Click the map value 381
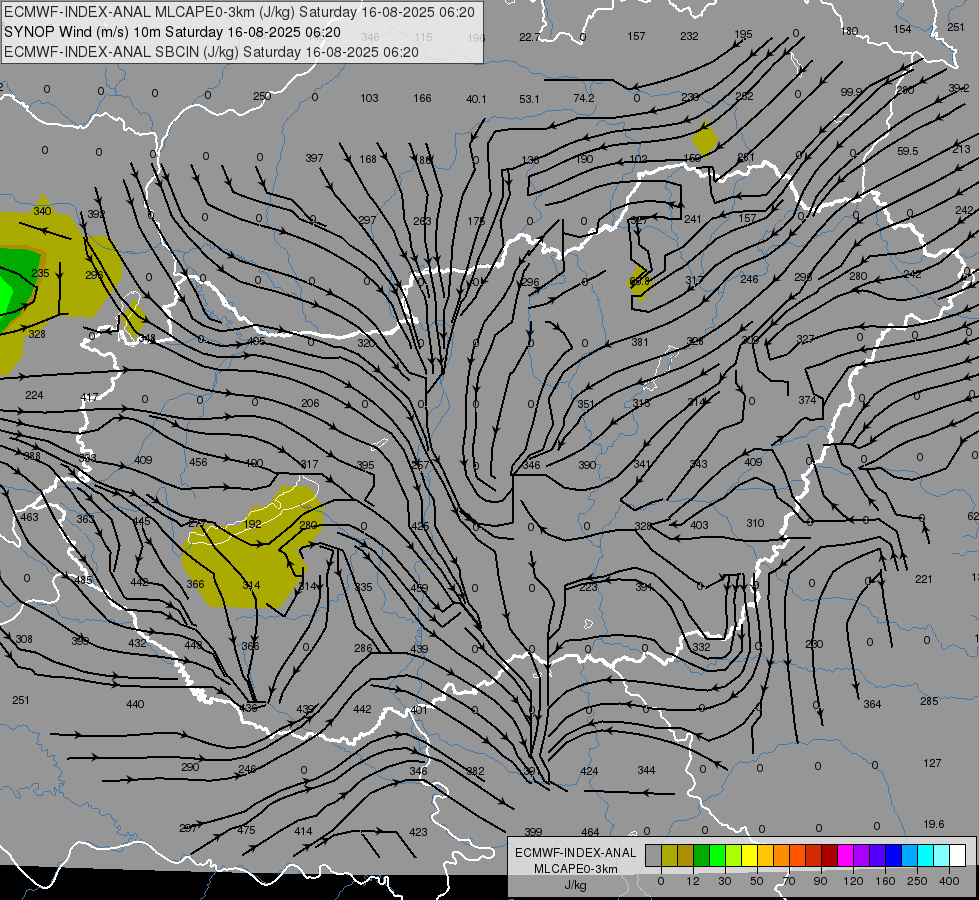Screen dimensions: 979x900 click(640, 342)
